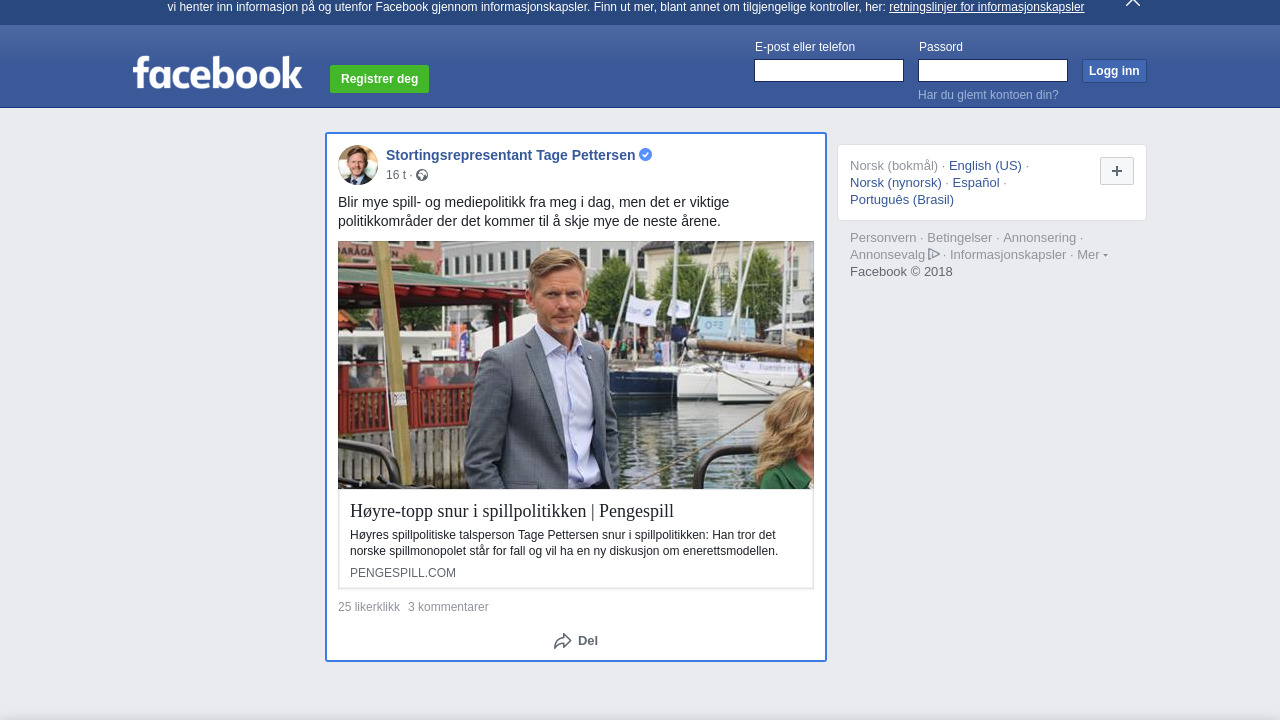Click the Logg inn button
Image resolution: width=1280 pixels, height=720 pixels.
(1114, 71)
